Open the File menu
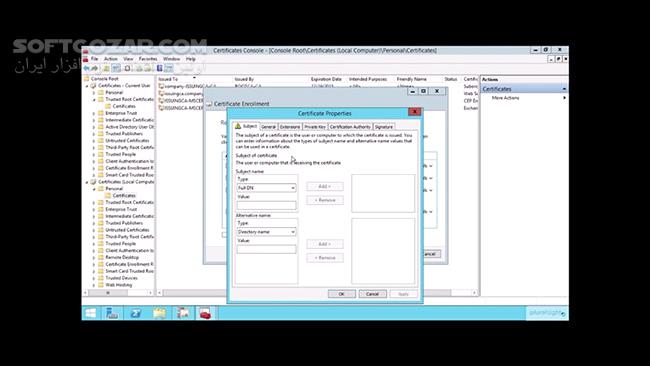Viewport: 650px width, 366px height. 95,59
